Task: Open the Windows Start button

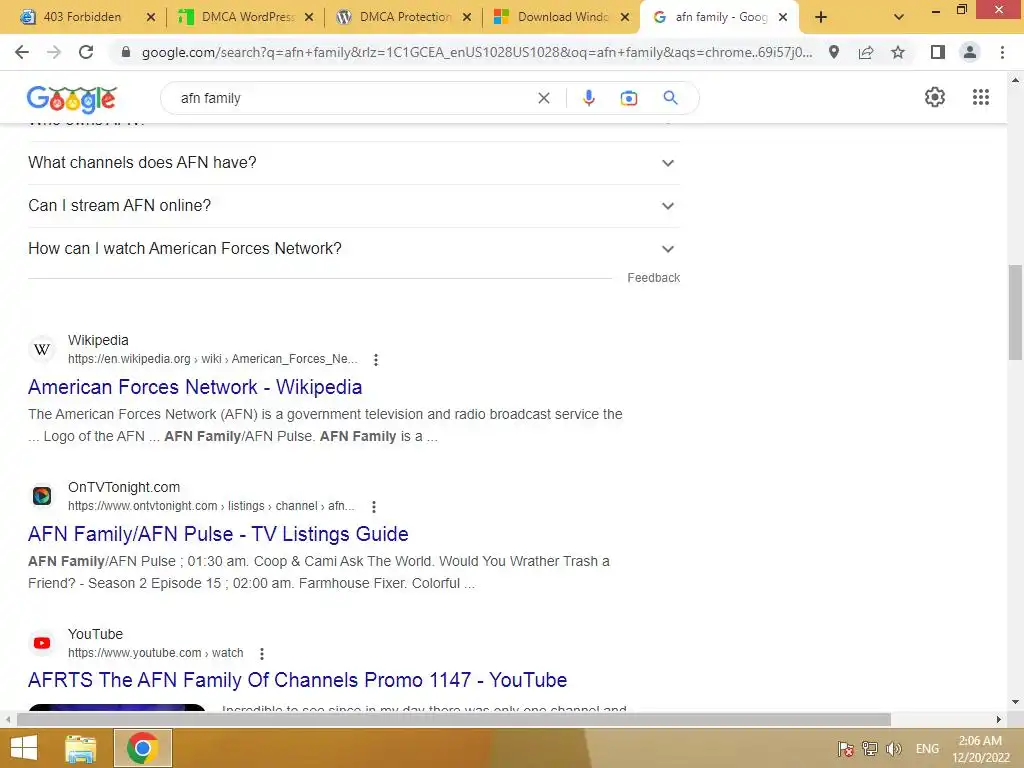Action: 24,748
